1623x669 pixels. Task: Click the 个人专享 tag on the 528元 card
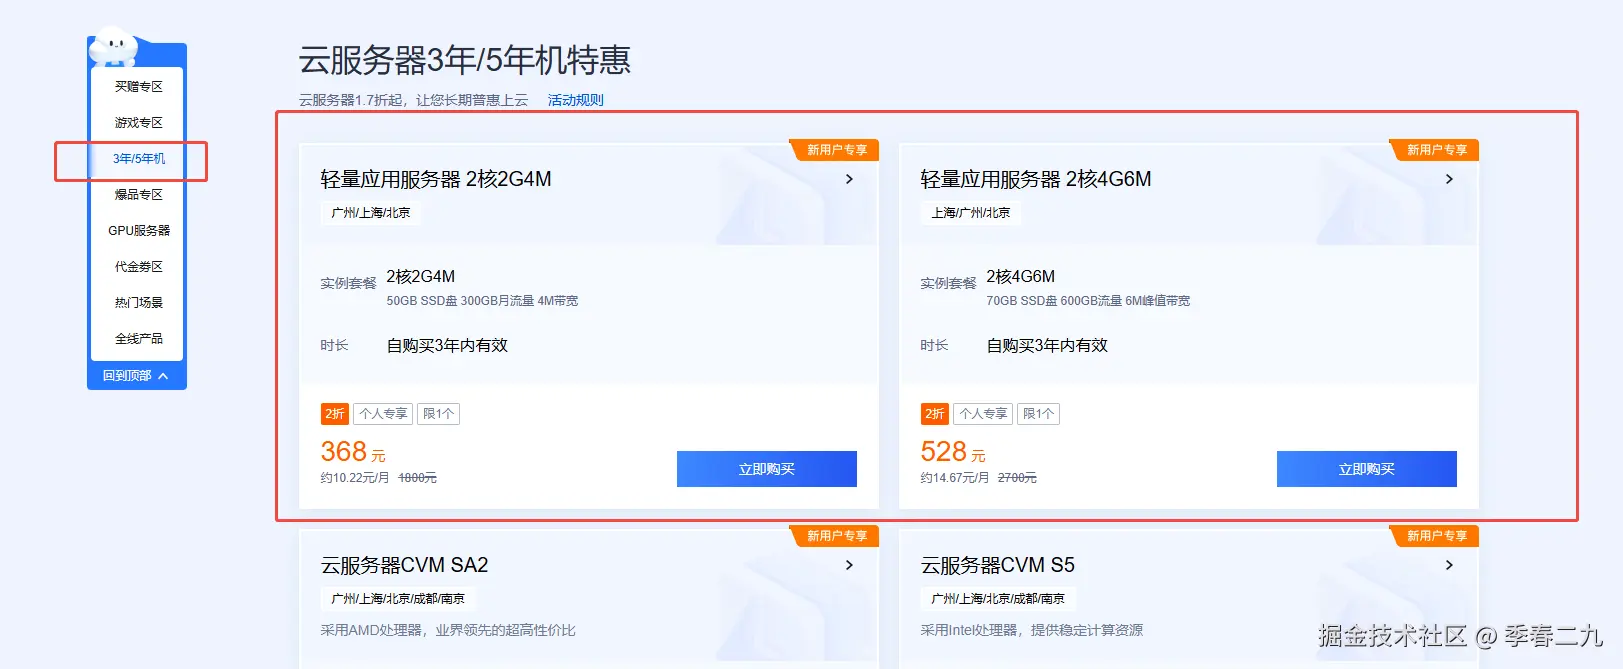tap(983, 414)
